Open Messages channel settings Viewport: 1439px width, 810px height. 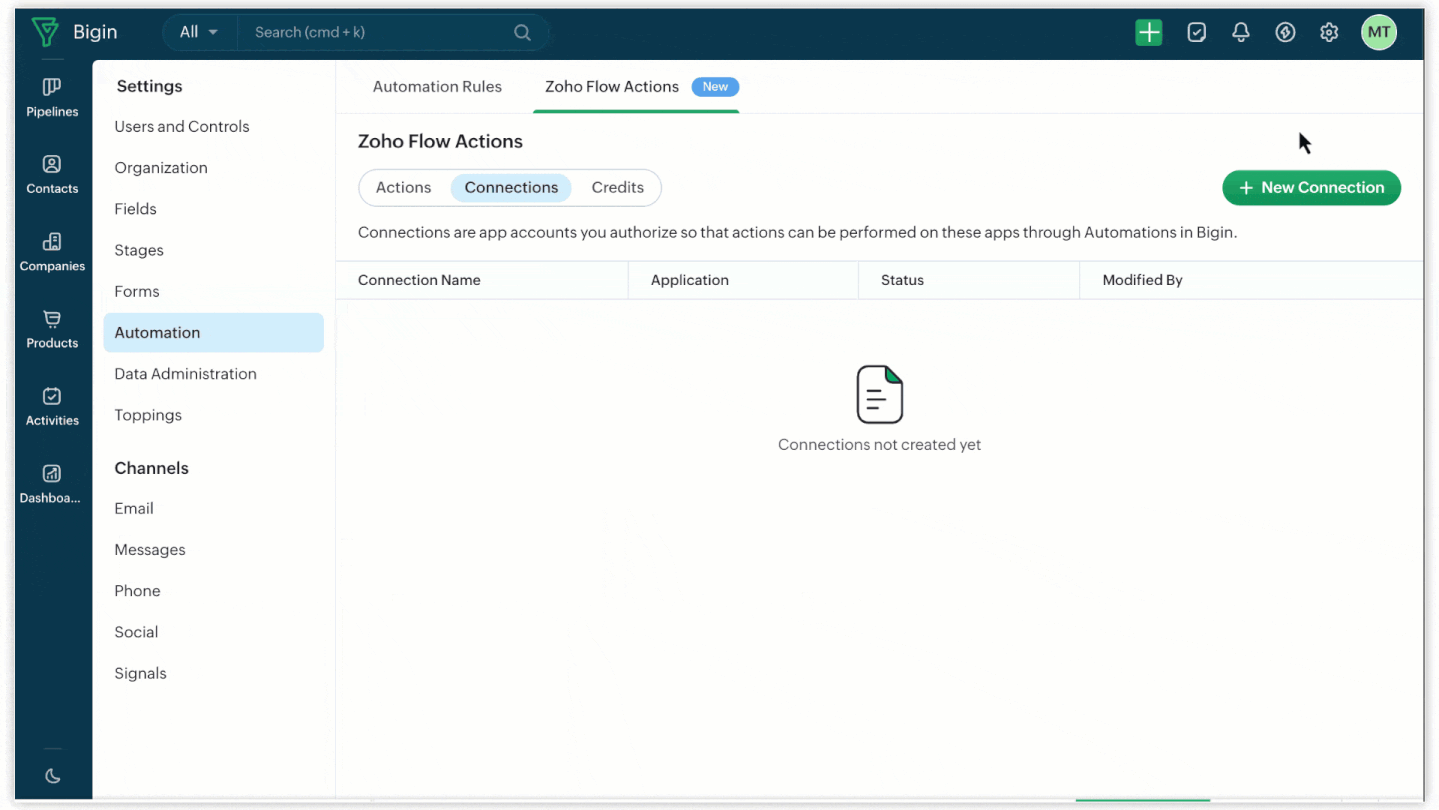tap(150, 549)
